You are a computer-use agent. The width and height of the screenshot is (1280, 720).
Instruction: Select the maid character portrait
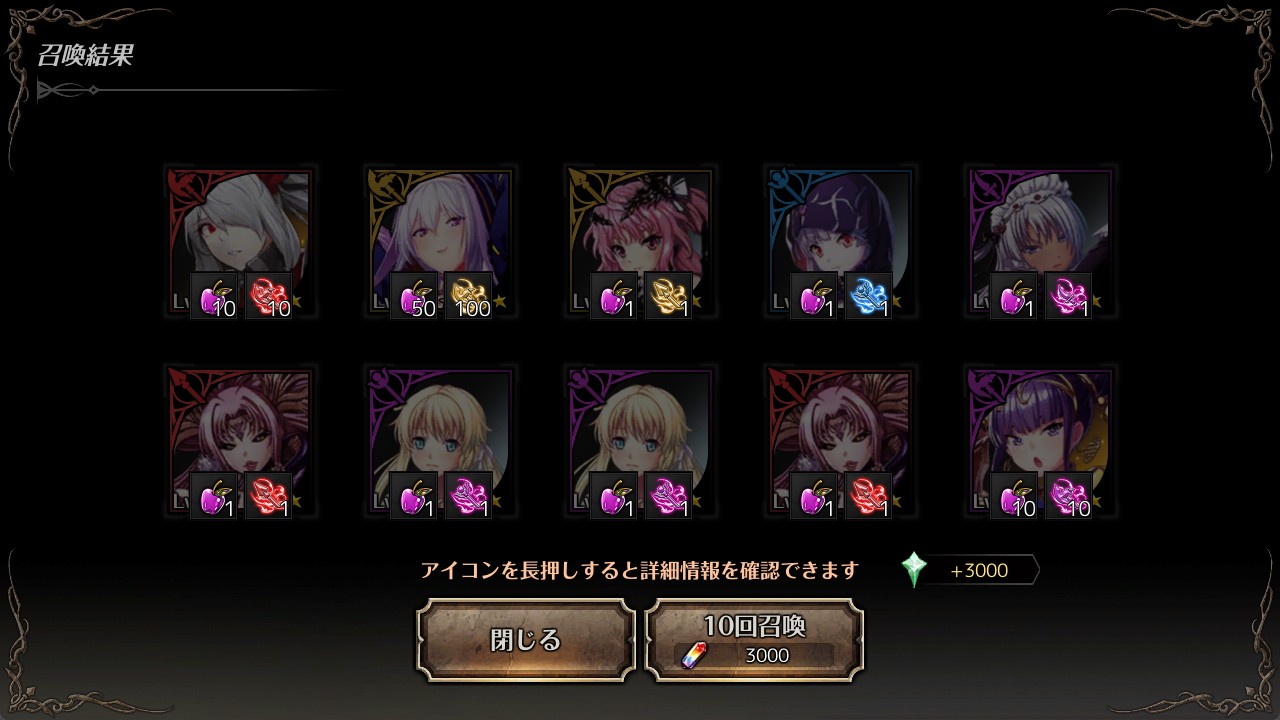[x=1040, y=243]
